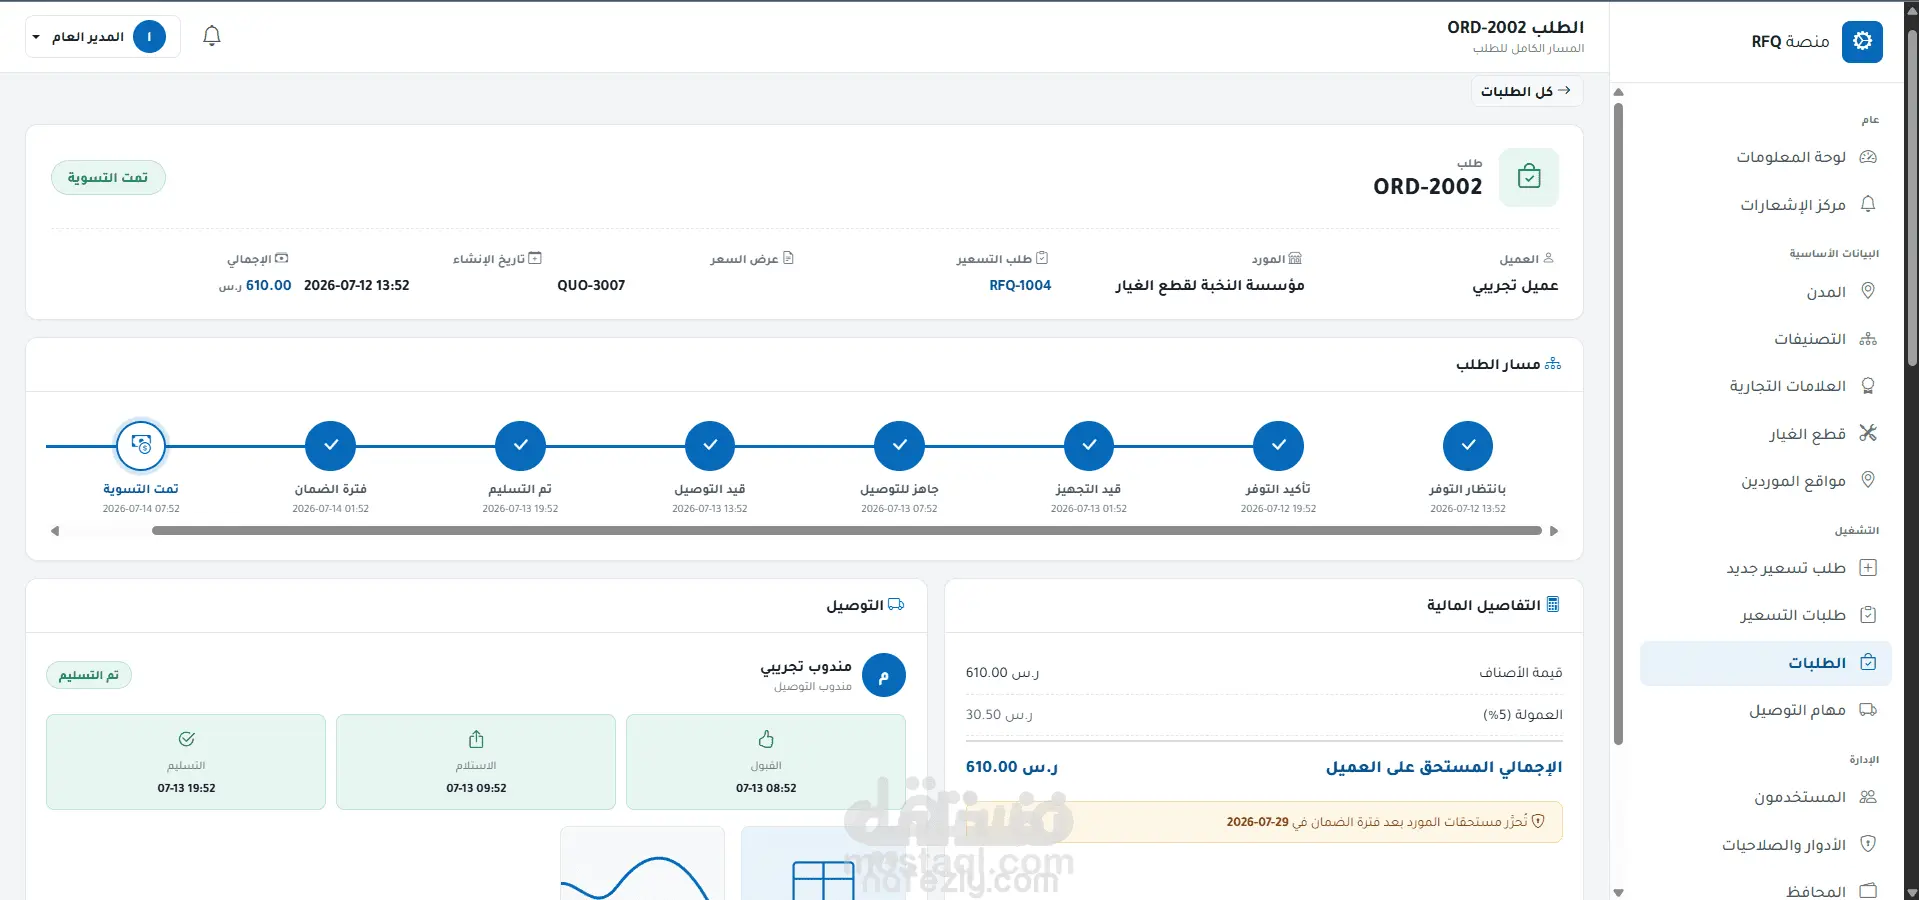Click the المحافظ wallet icon

1867,890
